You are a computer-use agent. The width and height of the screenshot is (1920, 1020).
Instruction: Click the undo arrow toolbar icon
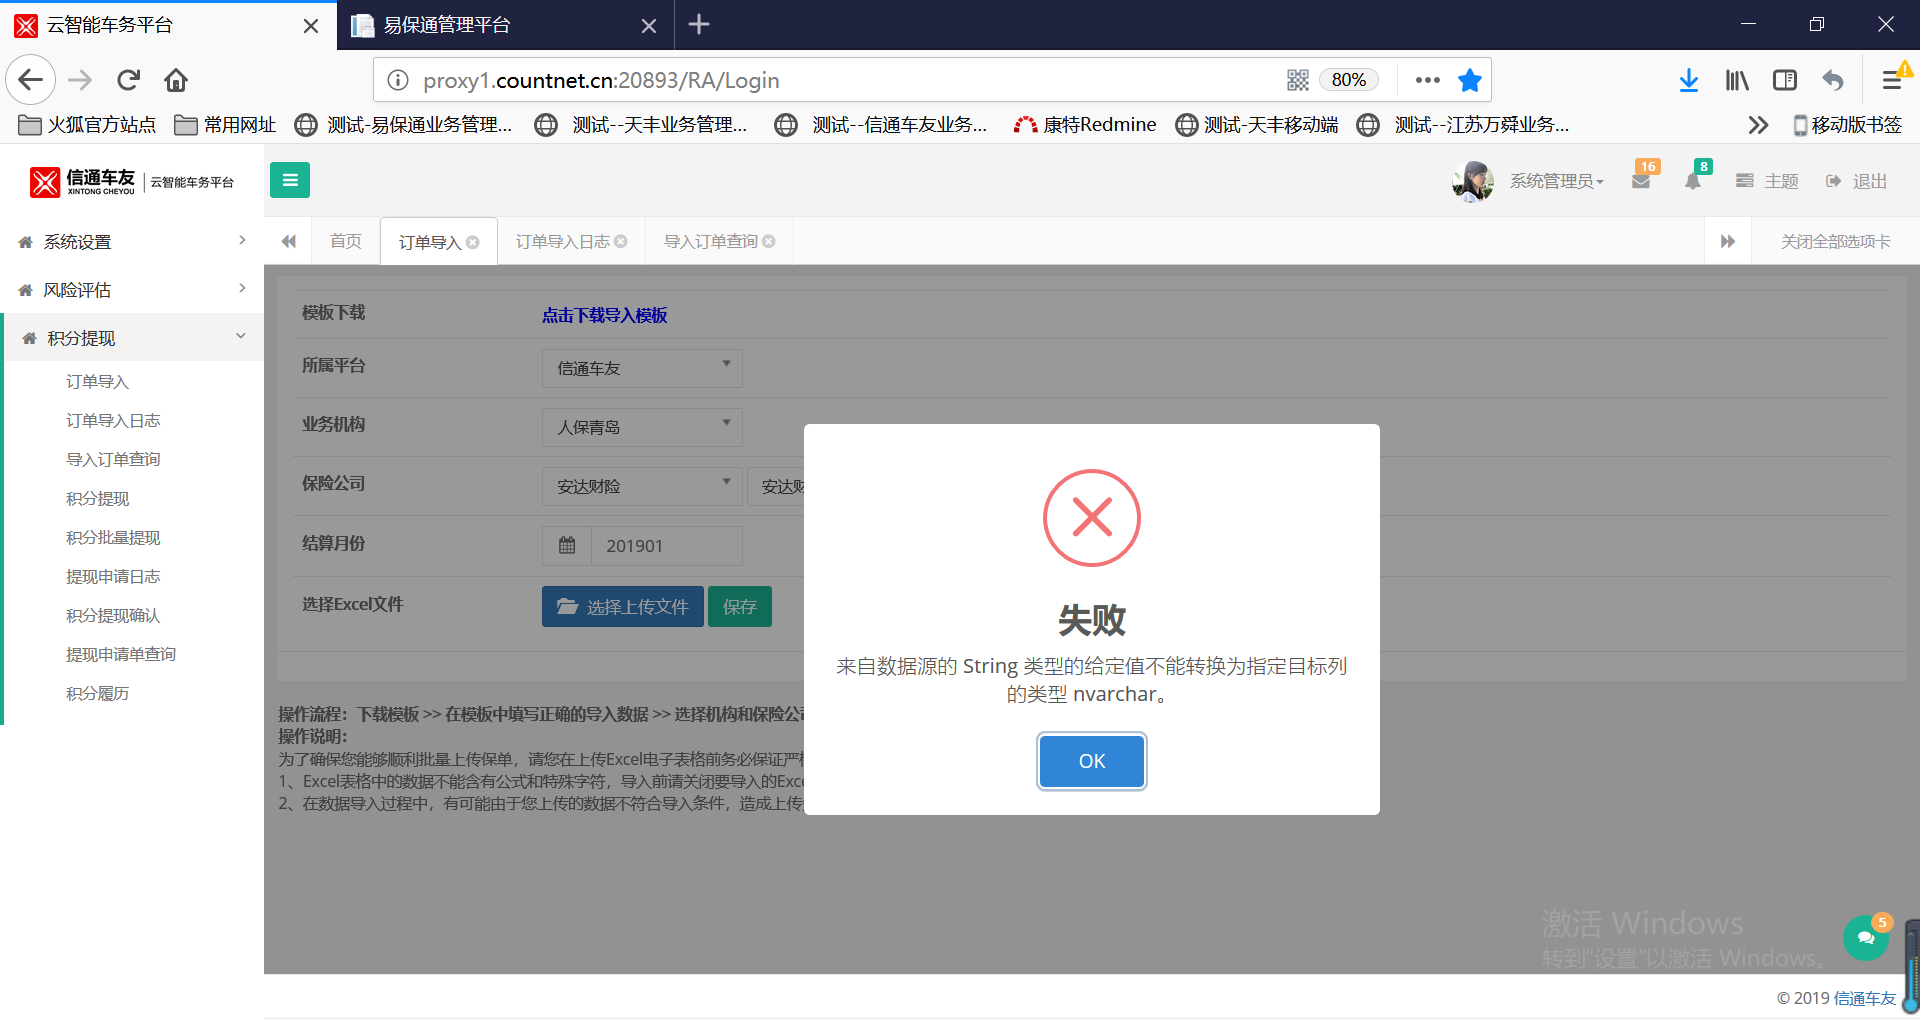coord(1833,80)
